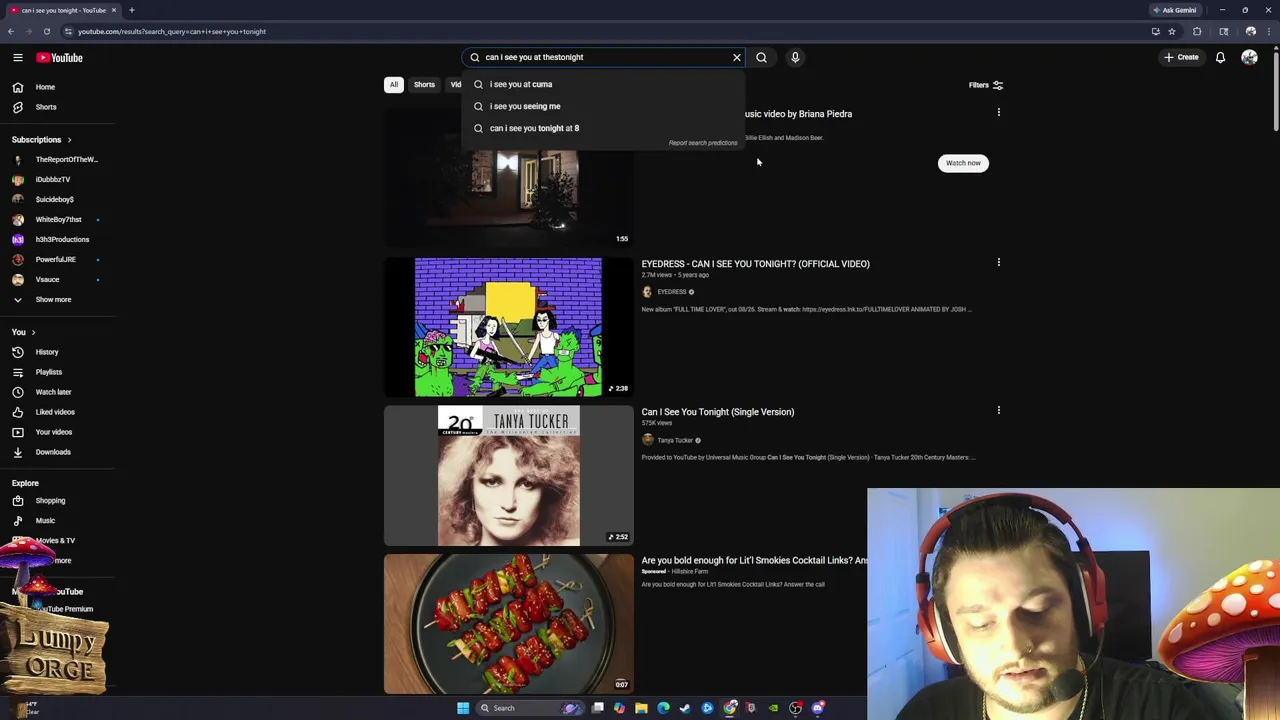Expand the Subscriptions section chevron

[x=69, y=140]
